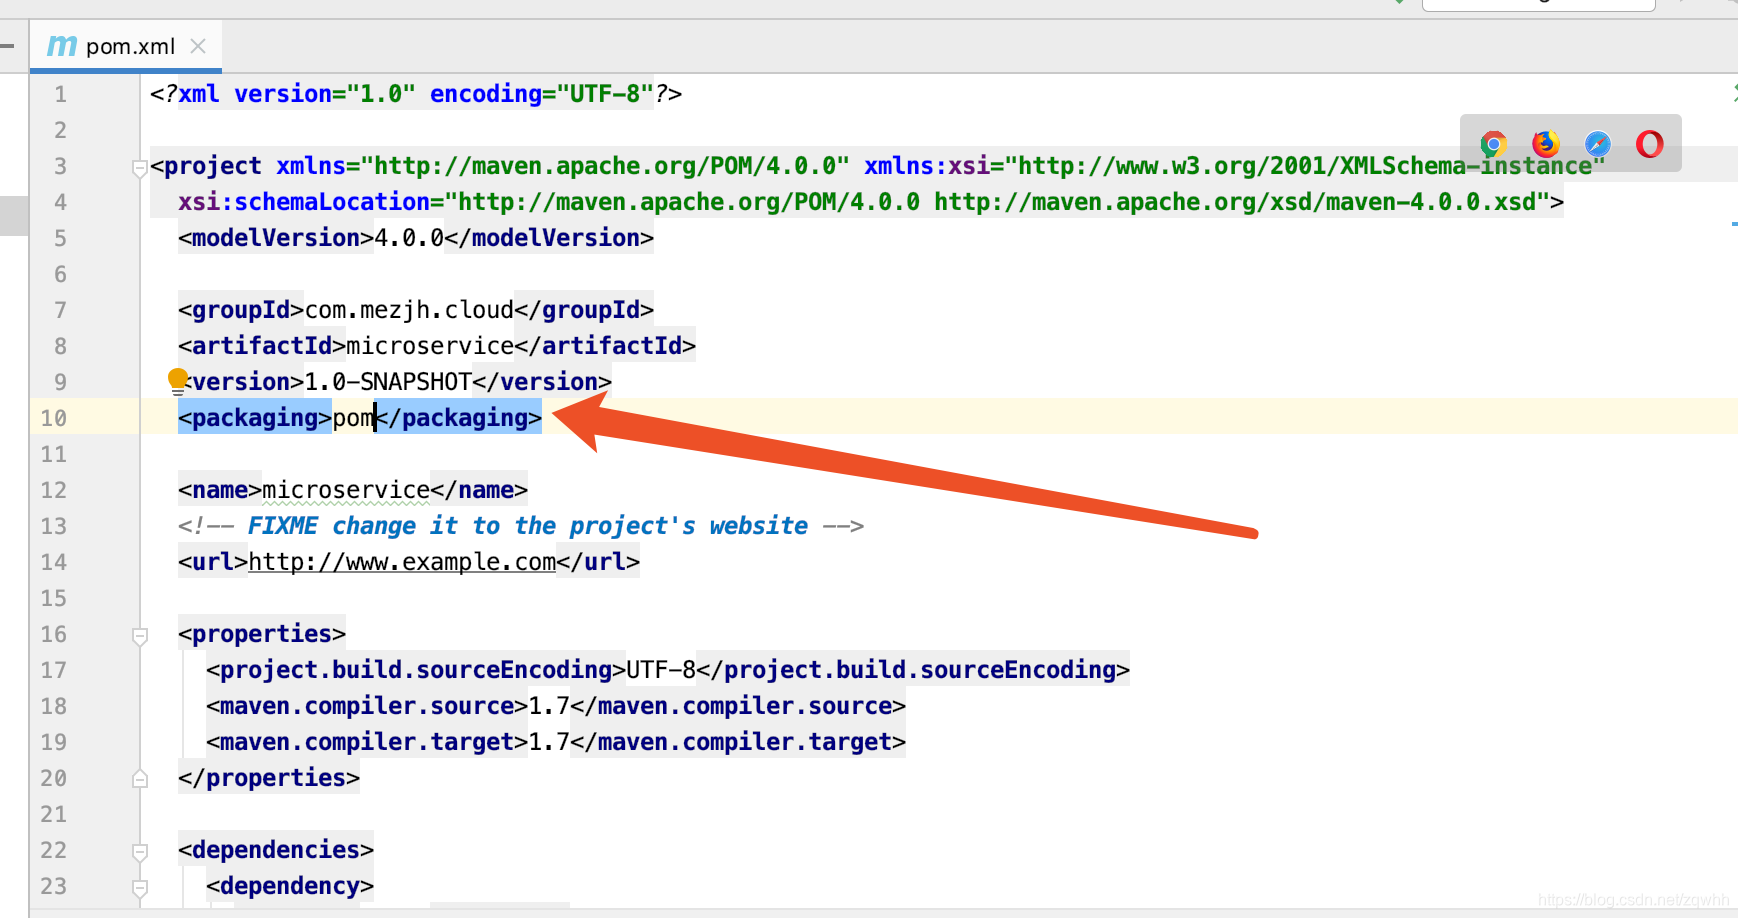Click line number 23 in gutter

54,886
